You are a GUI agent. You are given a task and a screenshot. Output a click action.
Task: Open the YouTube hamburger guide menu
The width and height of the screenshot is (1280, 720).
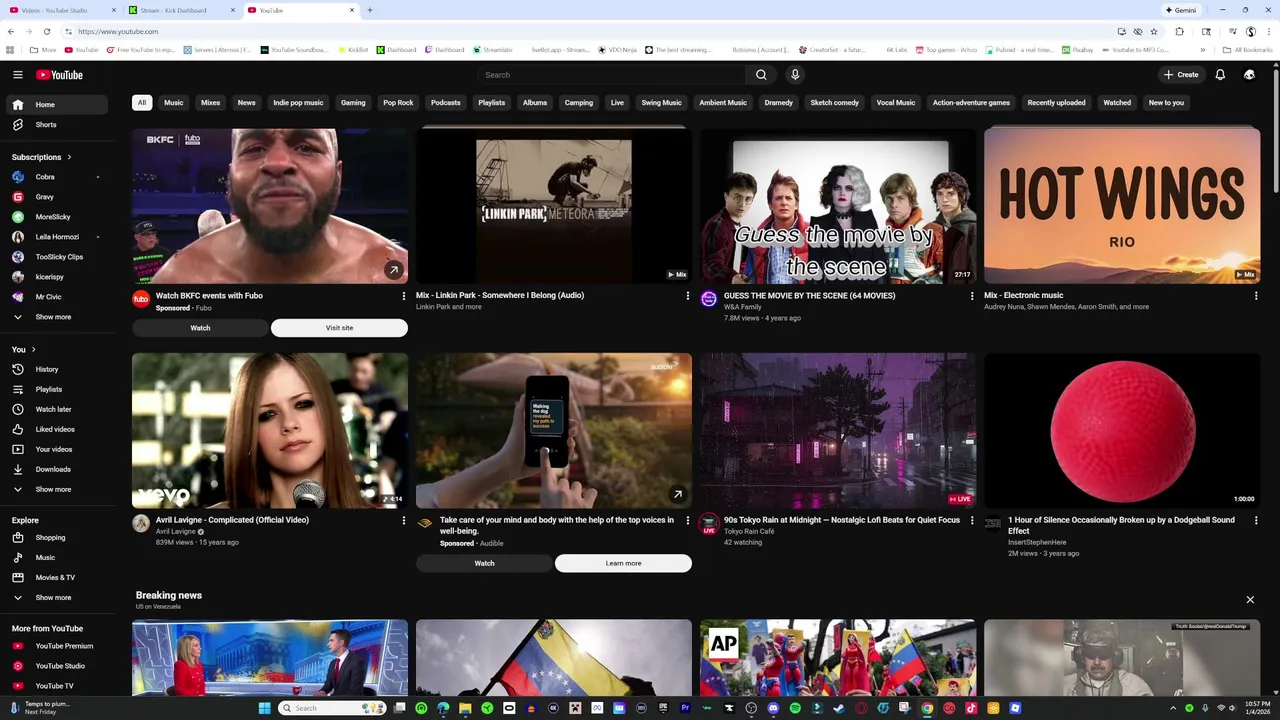[17, 75]
